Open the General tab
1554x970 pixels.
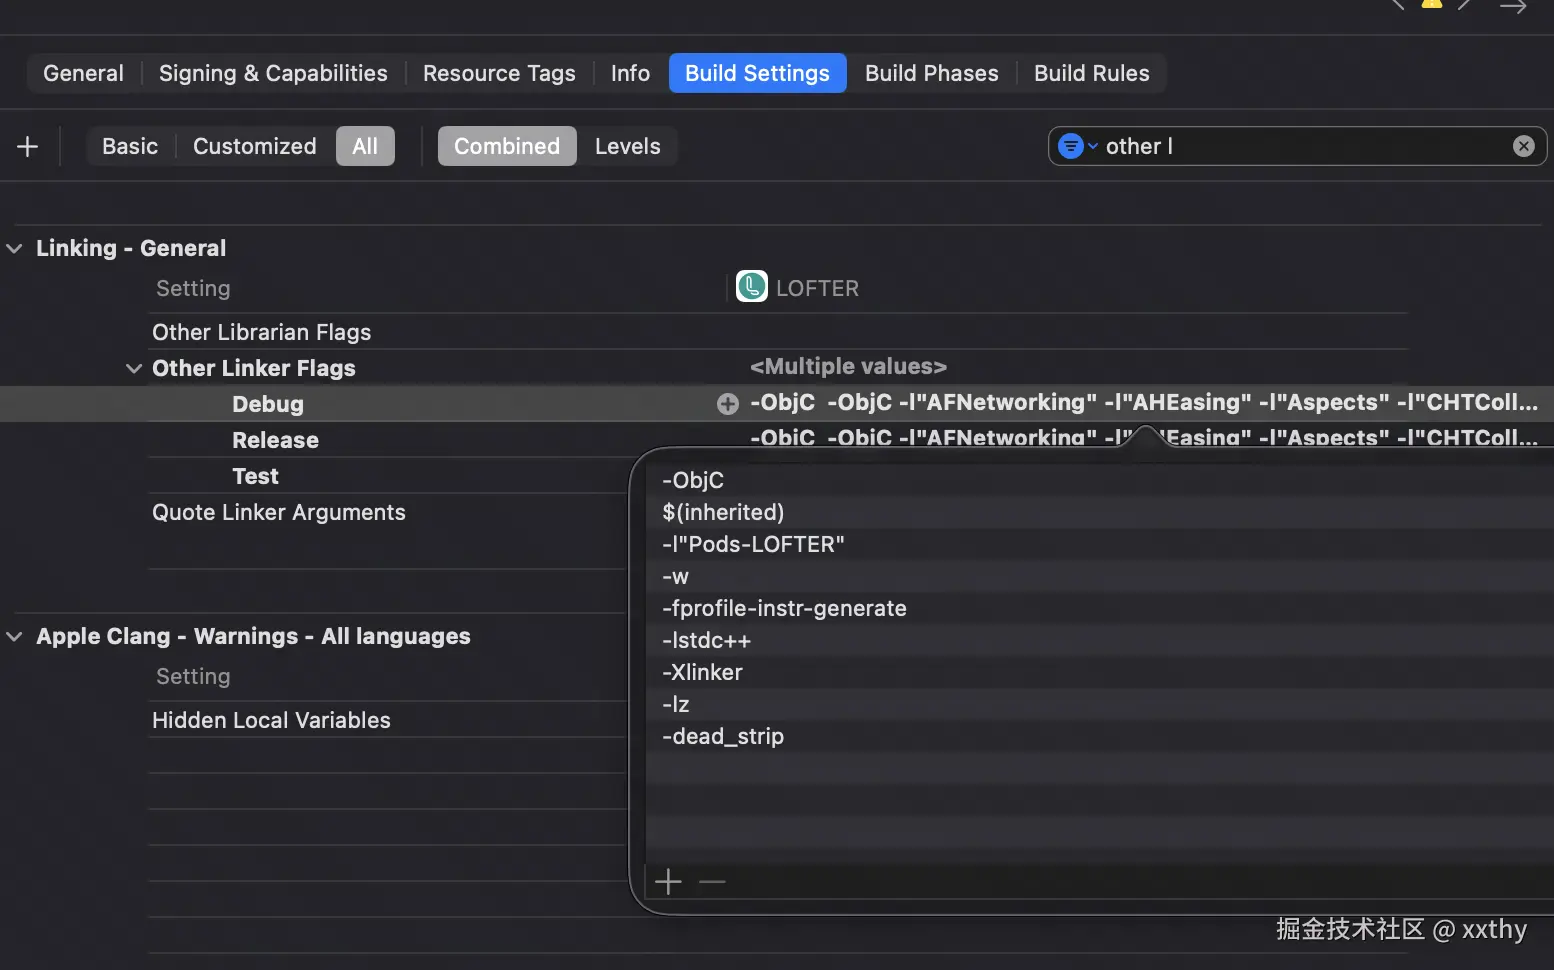pyautogui.click(x=83, y=73)
